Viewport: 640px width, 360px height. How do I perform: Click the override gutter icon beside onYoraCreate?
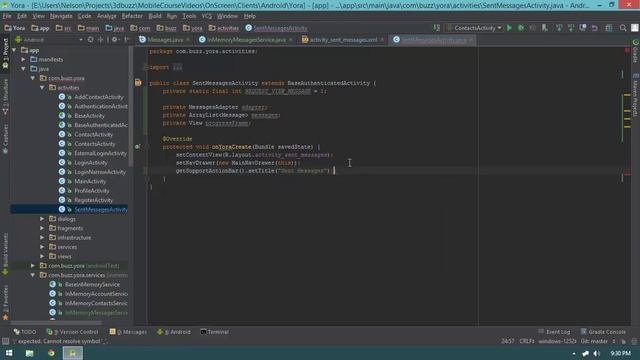(138, 147)
